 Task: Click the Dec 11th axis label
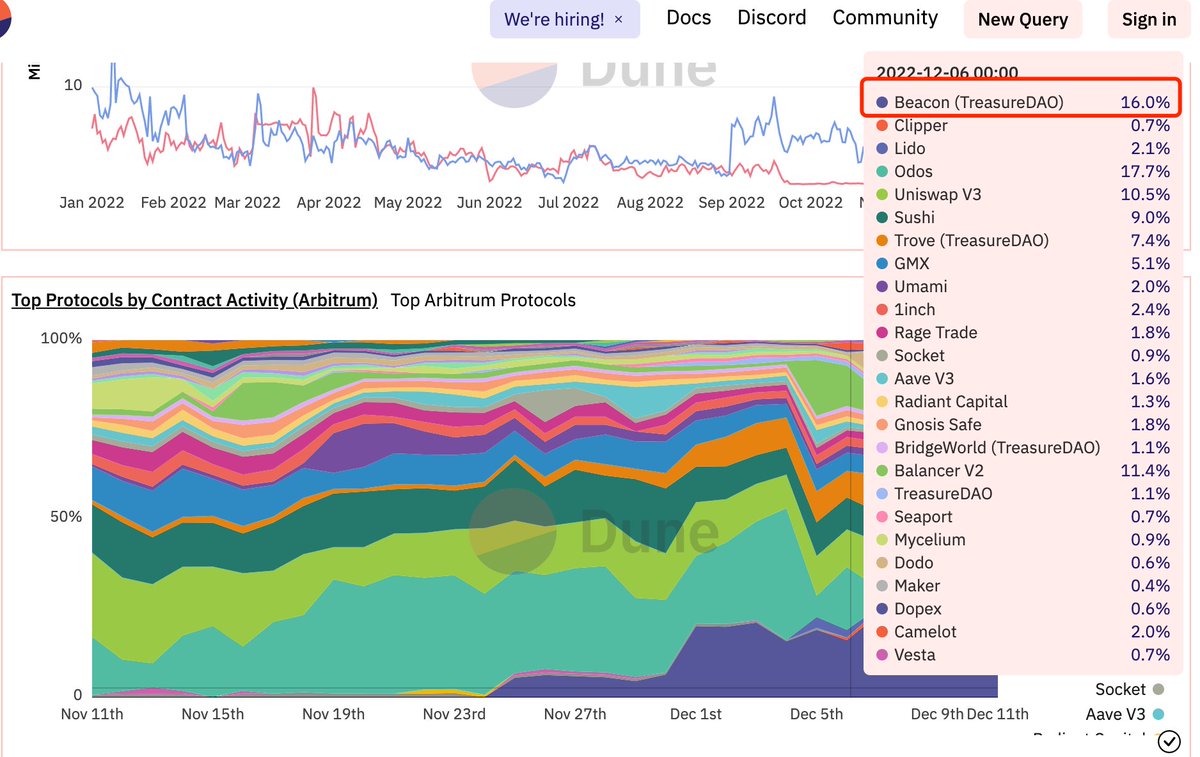pos(998,714)
